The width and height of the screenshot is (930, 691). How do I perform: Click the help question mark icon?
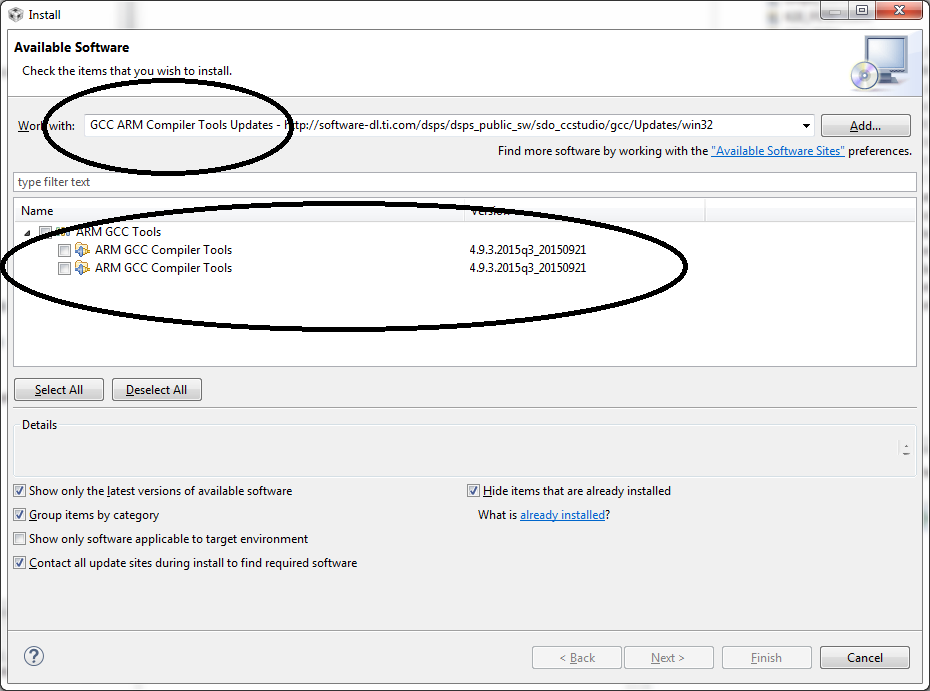pos(34,656)
